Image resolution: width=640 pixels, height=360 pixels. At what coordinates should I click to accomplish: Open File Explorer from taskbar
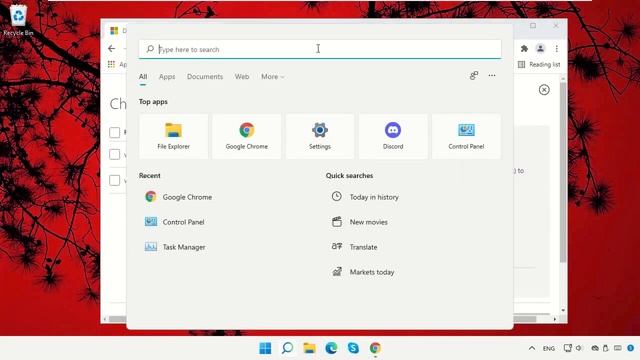tap(309, 348)
